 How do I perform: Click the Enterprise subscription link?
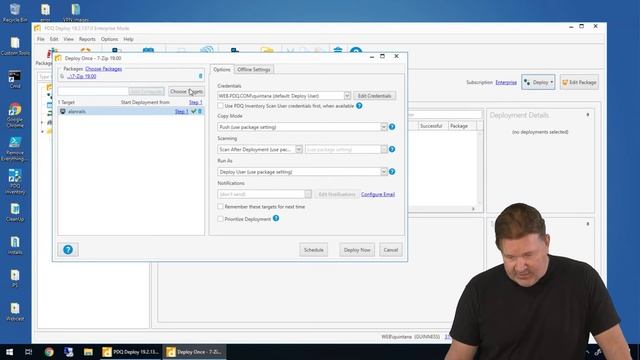[x=506, y=82]
